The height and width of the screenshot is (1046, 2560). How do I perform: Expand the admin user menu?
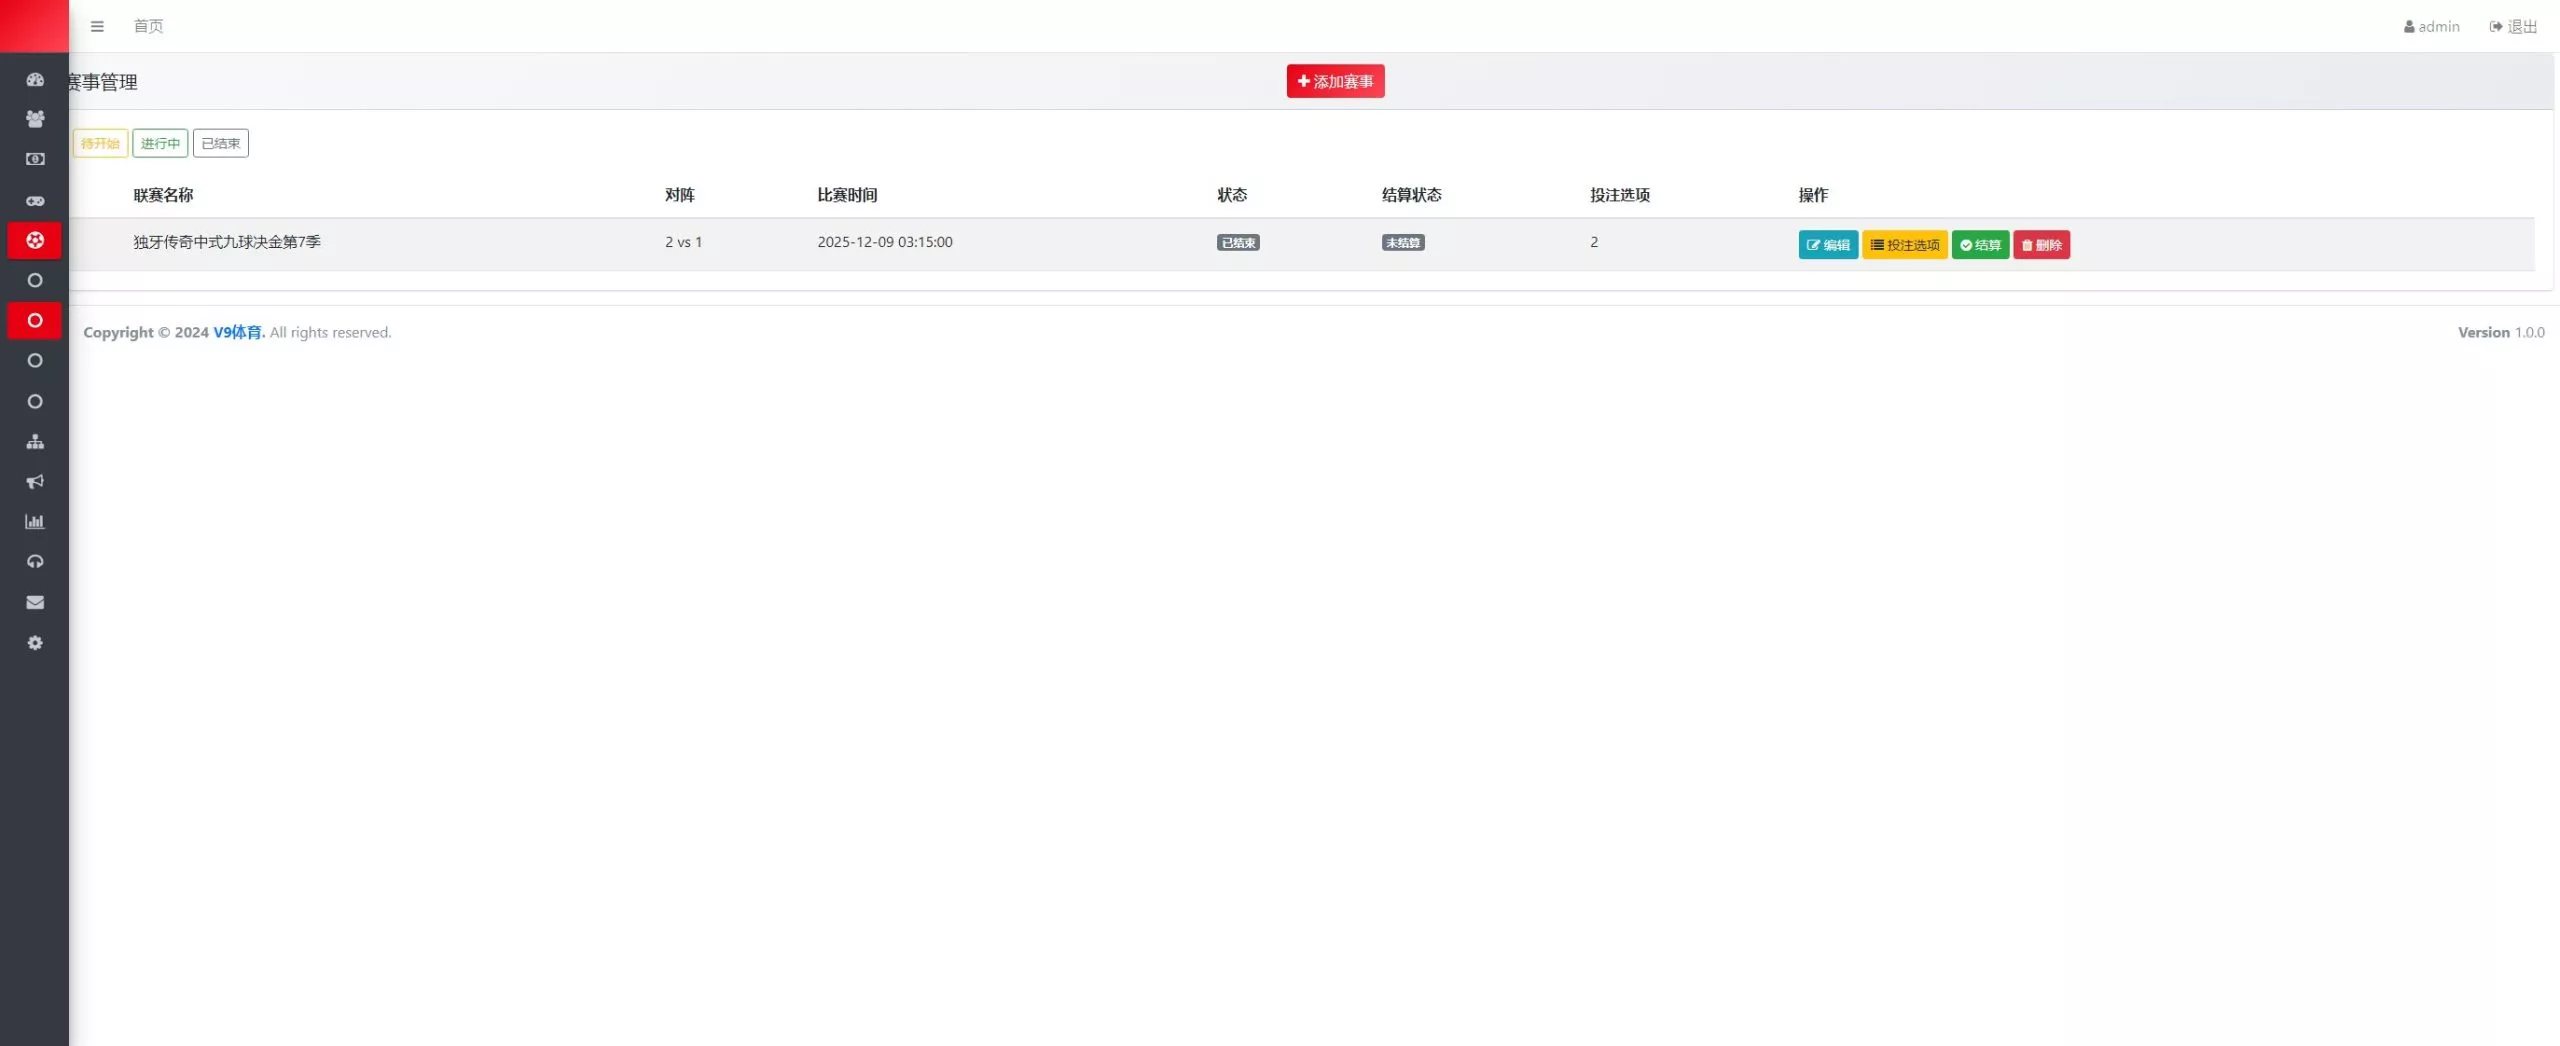pos(2430,26)
